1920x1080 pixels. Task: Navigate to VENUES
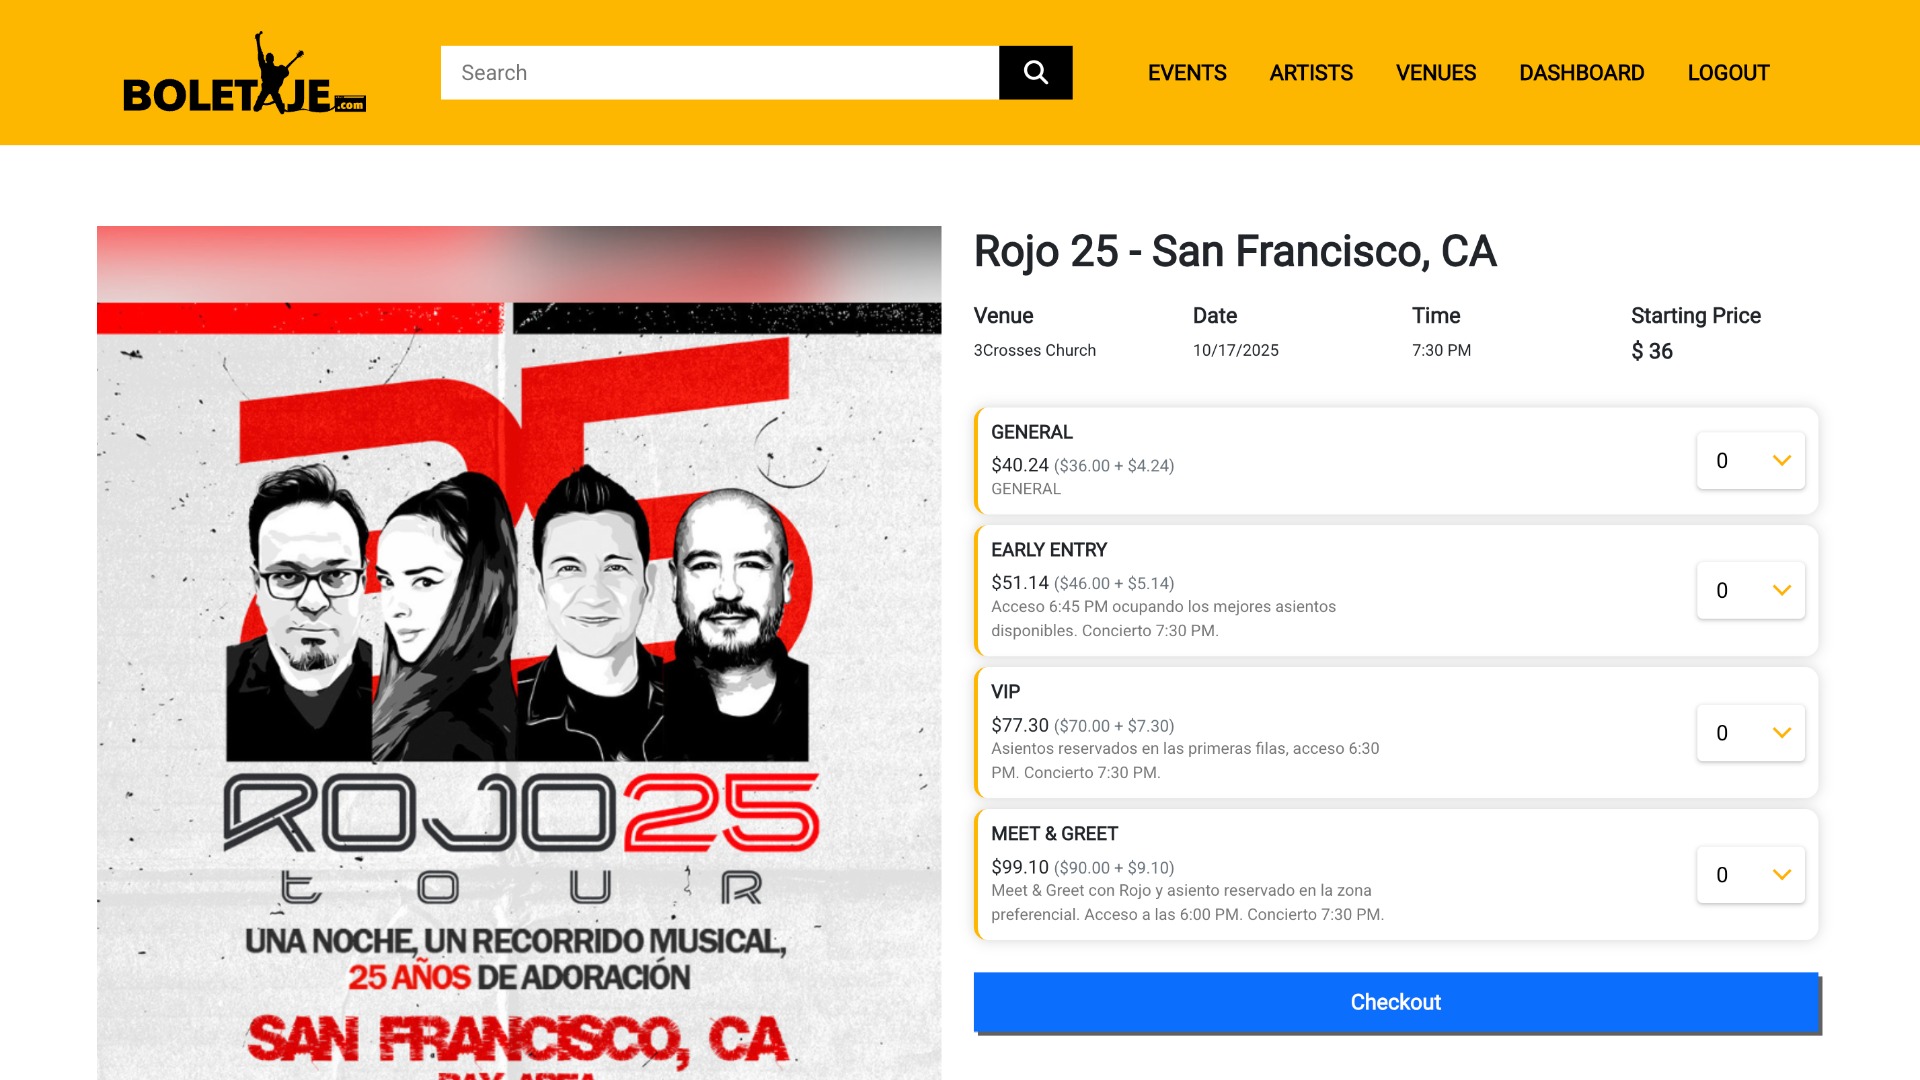pos(1436,73)
